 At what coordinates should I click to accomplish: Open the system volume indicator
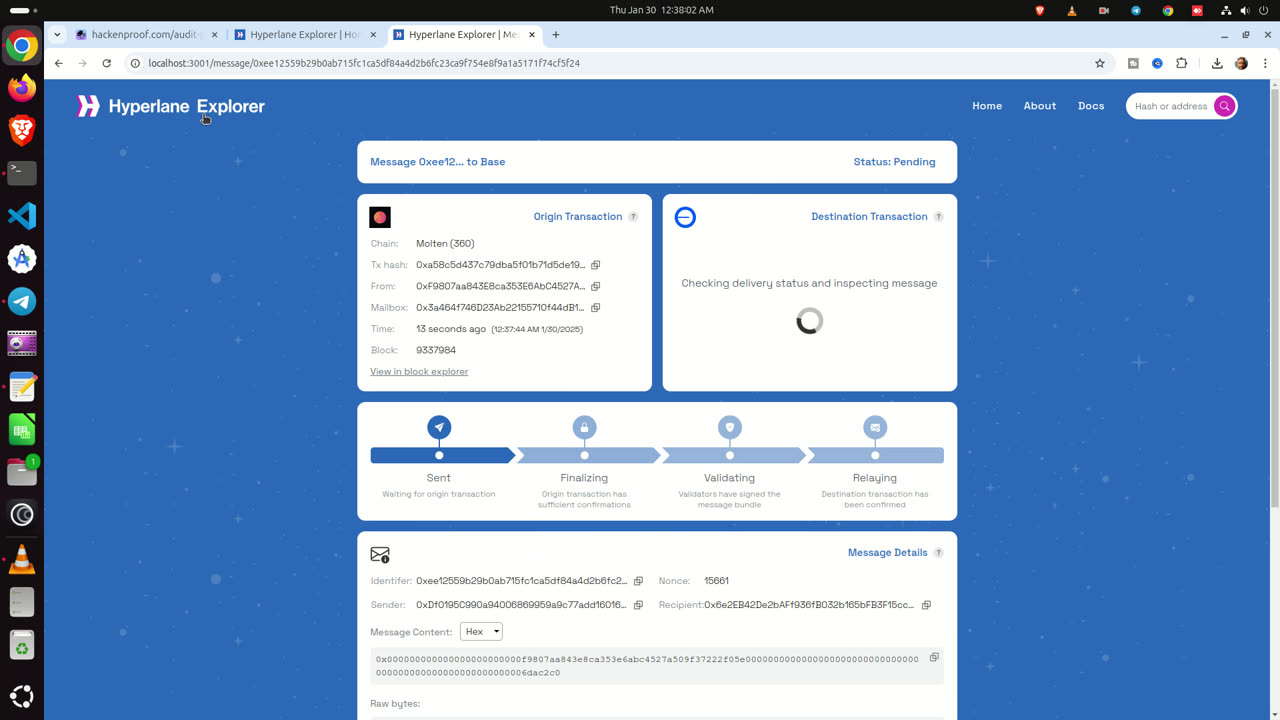pos(1244,10)
